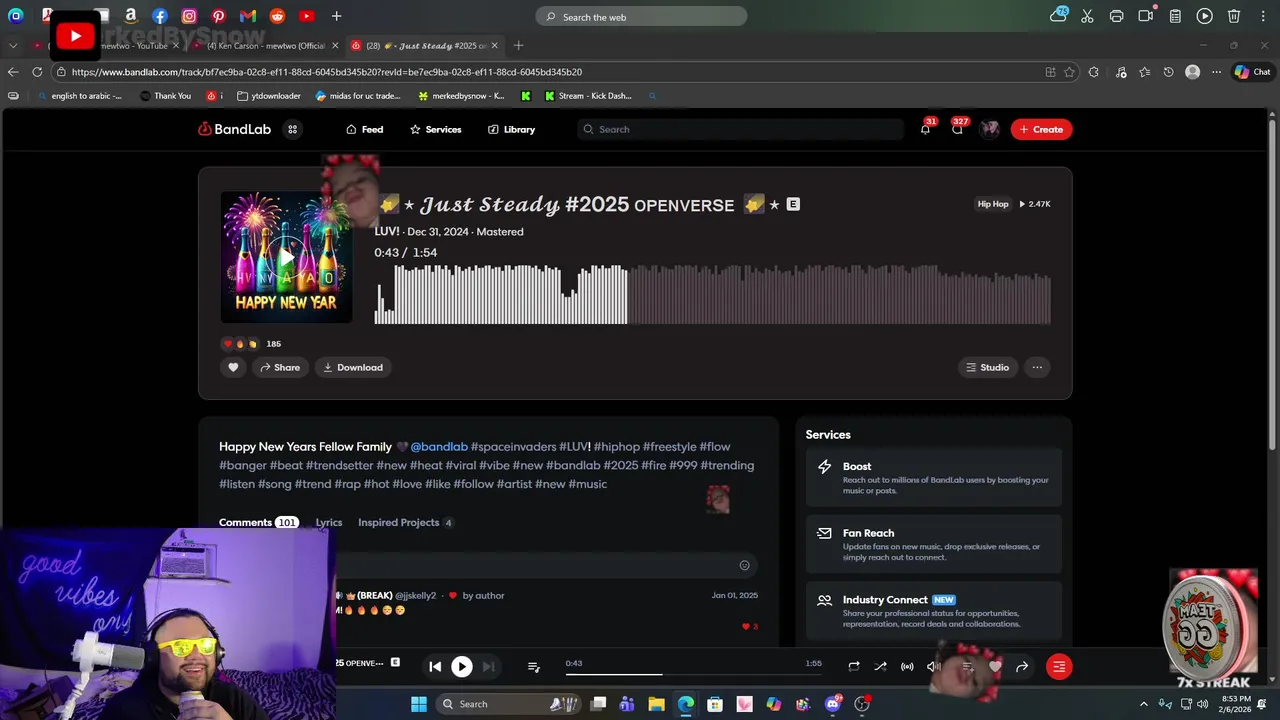
Task: Open browser settings and more menu
Action: click(x=1216, y=72)
